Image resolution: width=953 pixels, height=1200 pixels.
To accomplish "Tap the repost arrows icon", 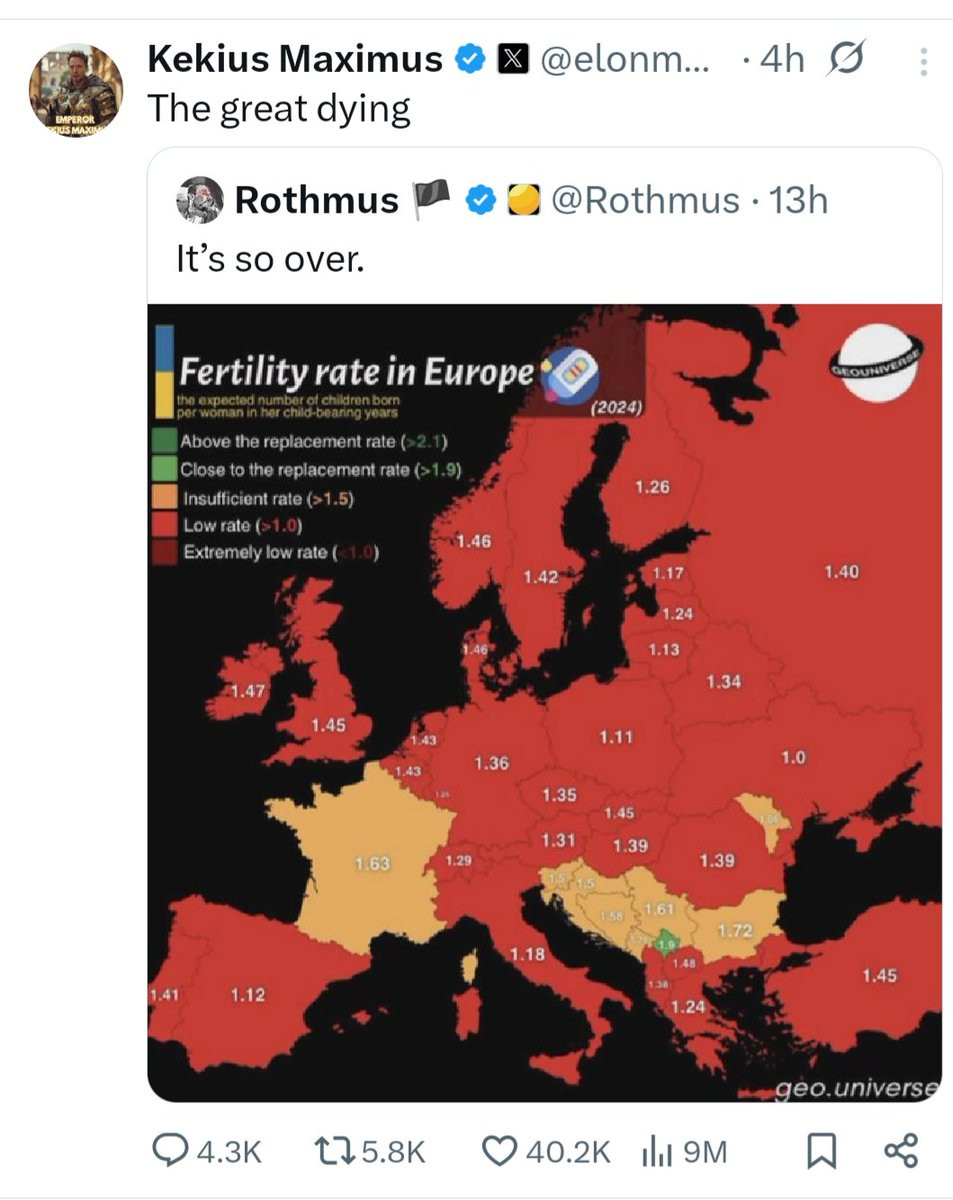I will [x=334, y=1152].
